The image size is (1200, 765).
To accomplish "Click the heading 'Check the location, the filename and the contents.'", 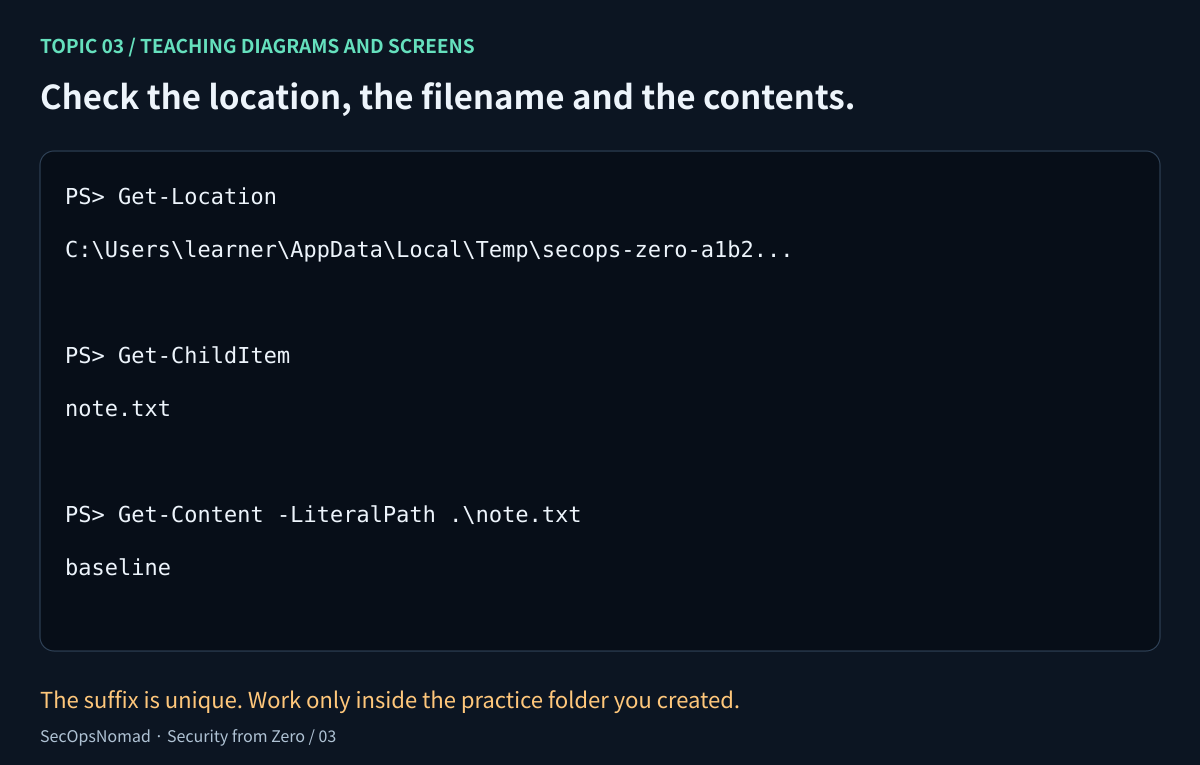I will tap(447, 97).
